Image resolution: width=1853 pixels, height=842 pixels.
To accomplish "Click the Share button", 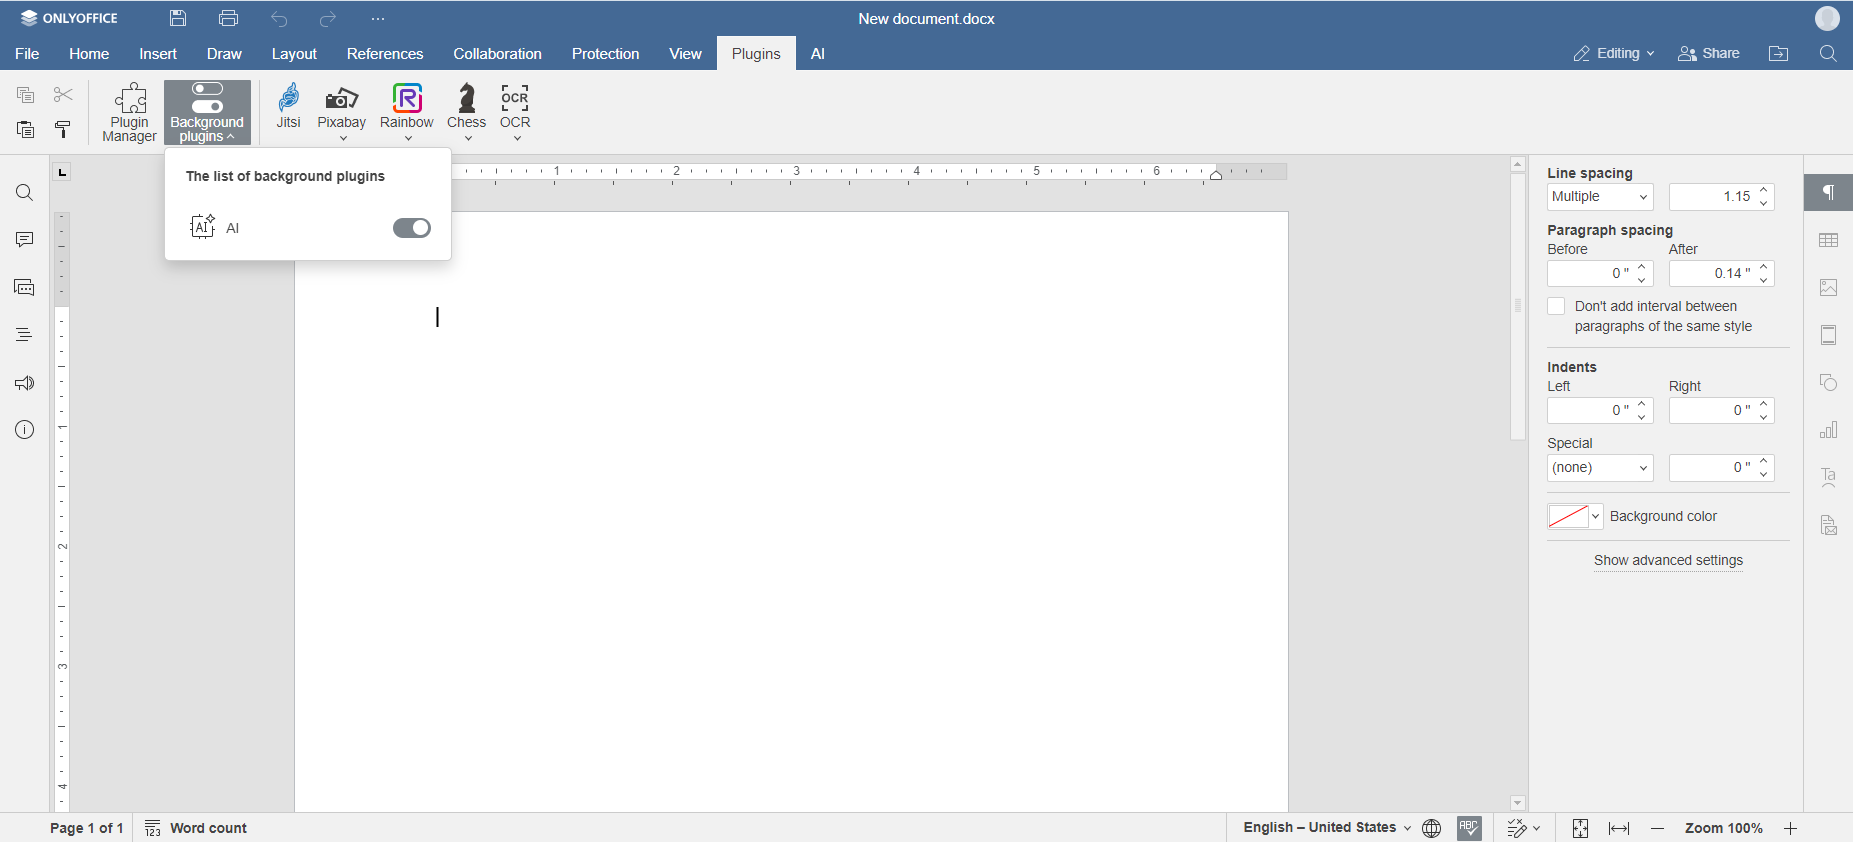I will pyautogui.click(x=1709, y=54).
